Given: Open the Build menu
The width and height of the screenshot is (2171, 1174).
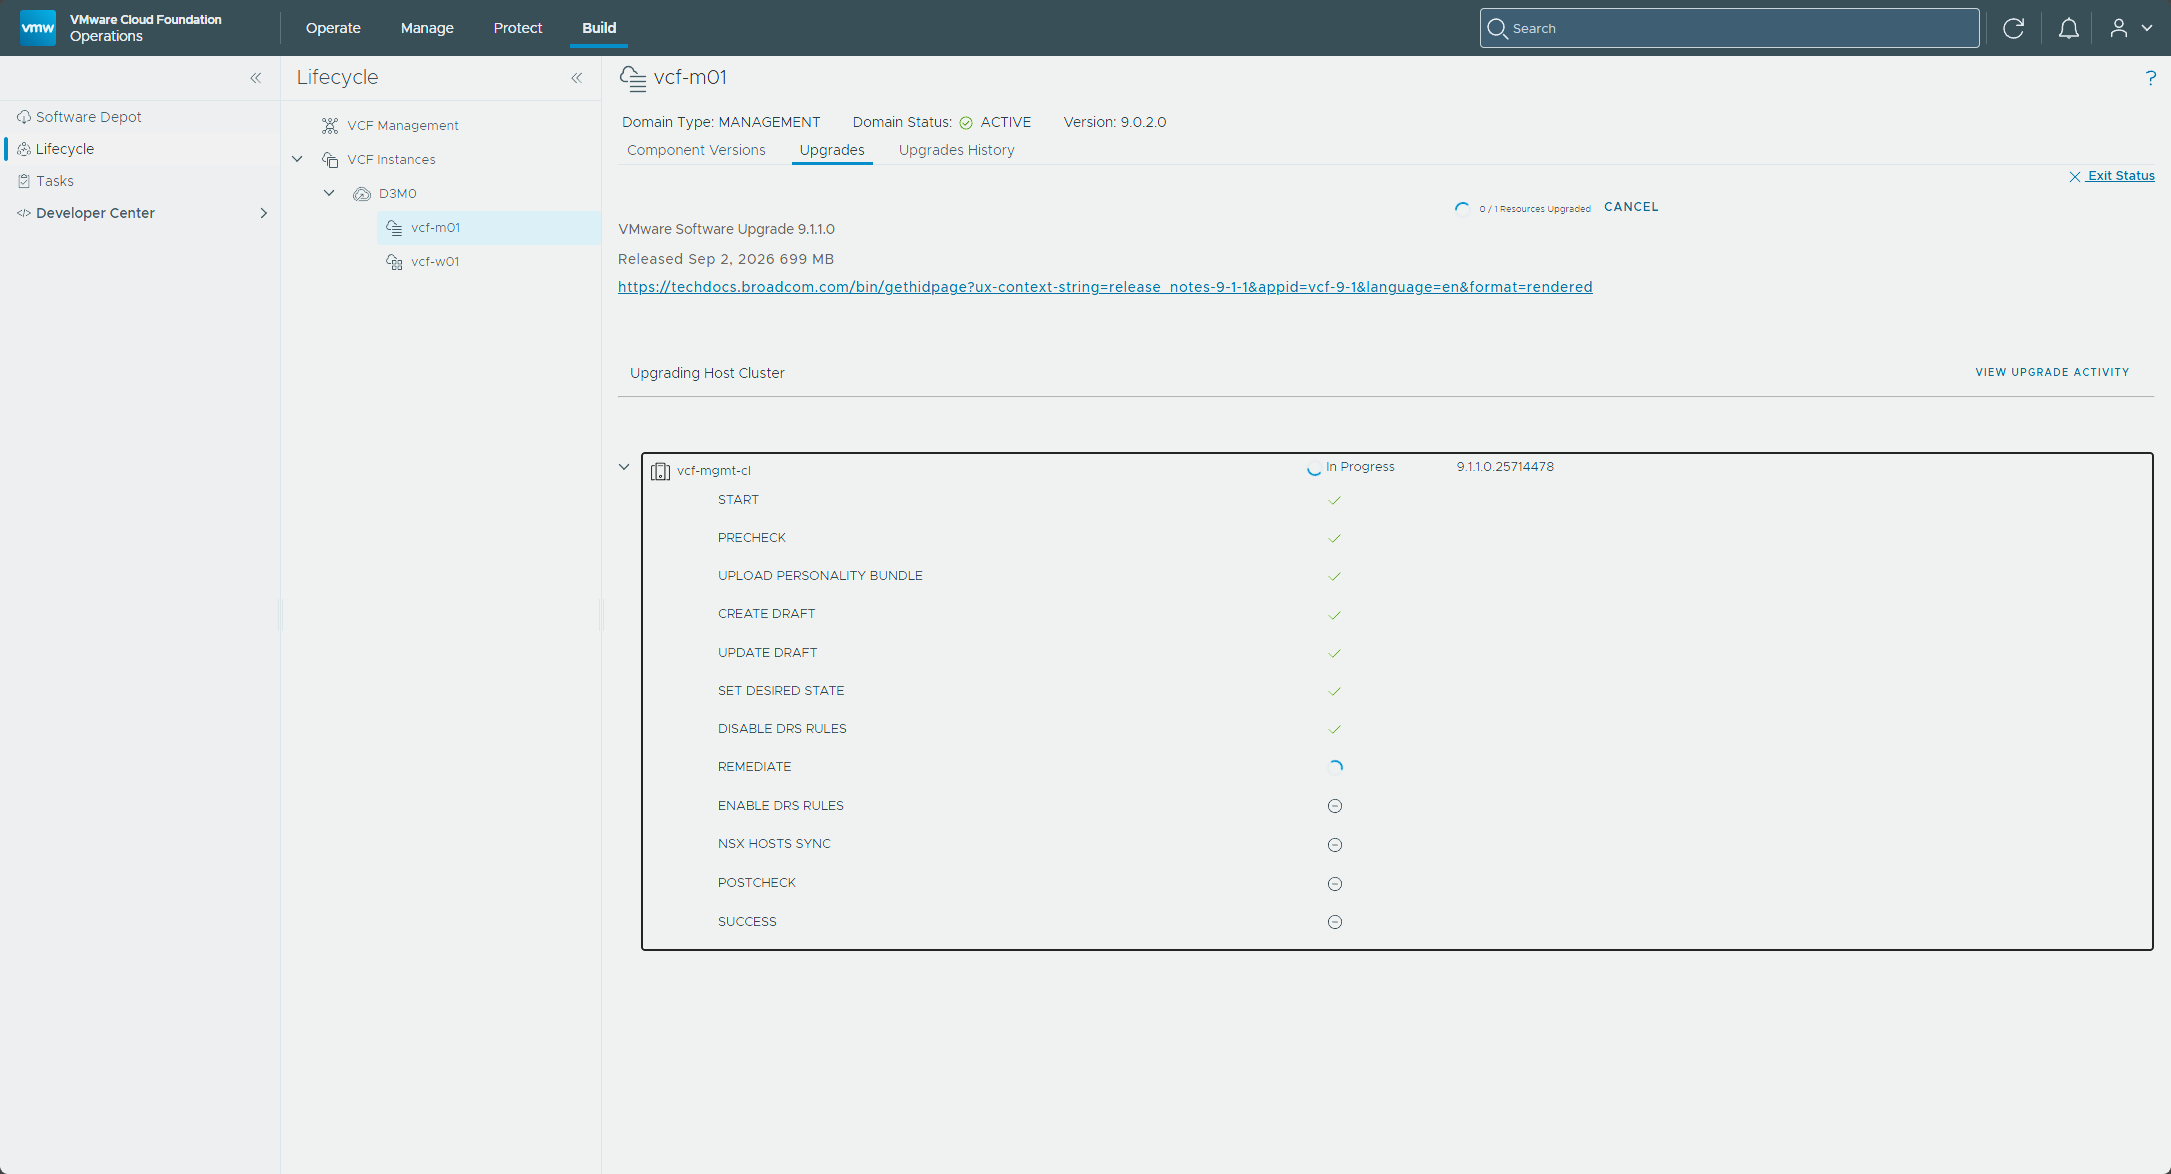Looking at the screenshot, I should (599, 28).
